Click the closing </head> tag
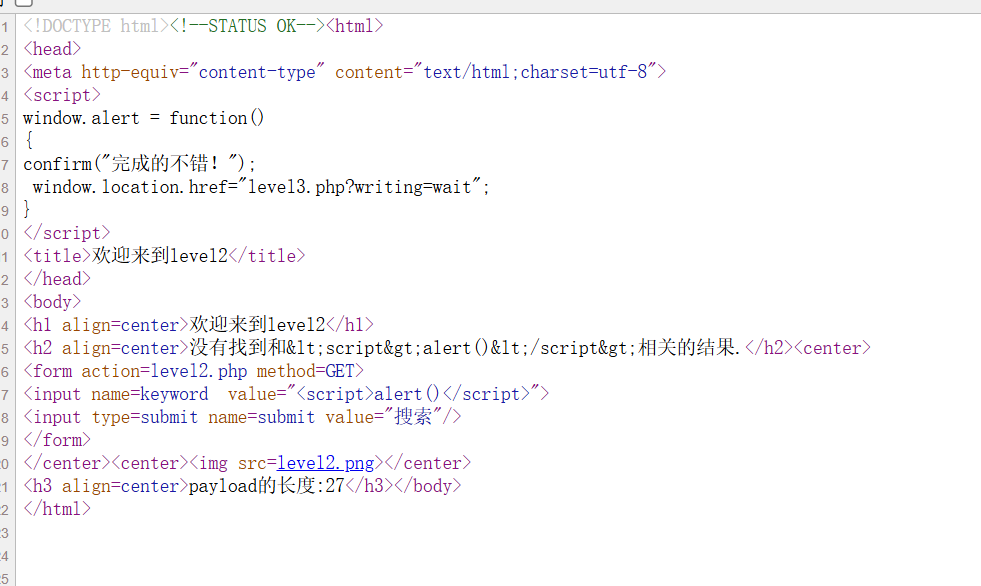981x586 pixels. pos(57,279)
